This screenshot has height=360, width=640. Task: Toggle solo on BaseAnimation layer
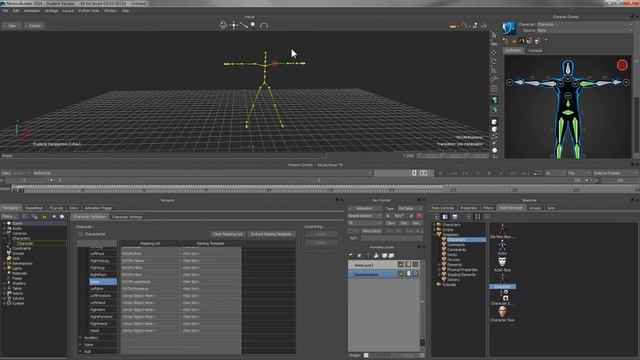click(408, 274)
